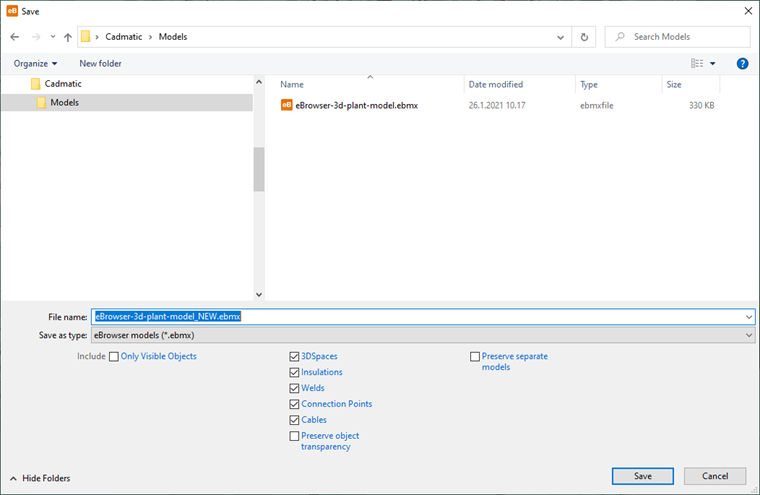
Task: Click the change view layout icon
Action: [x=698, y=63]
